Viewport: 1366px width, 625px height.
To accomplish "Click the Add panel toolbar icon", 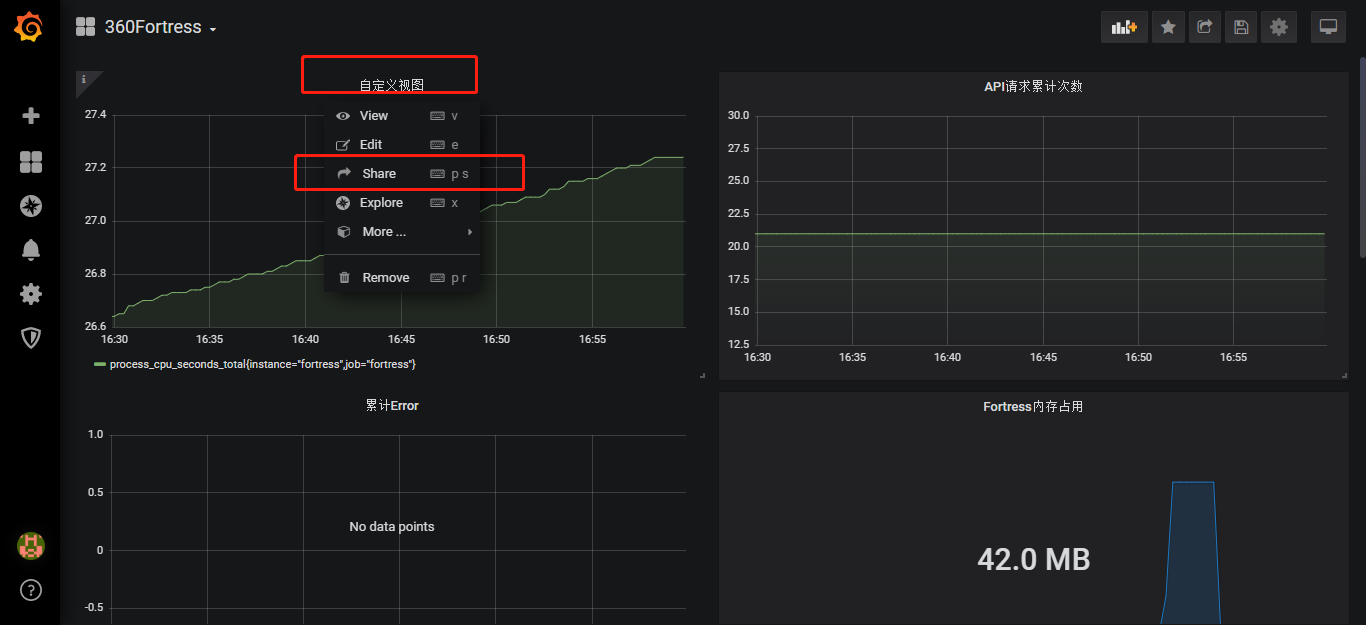I will [1124, 27].
